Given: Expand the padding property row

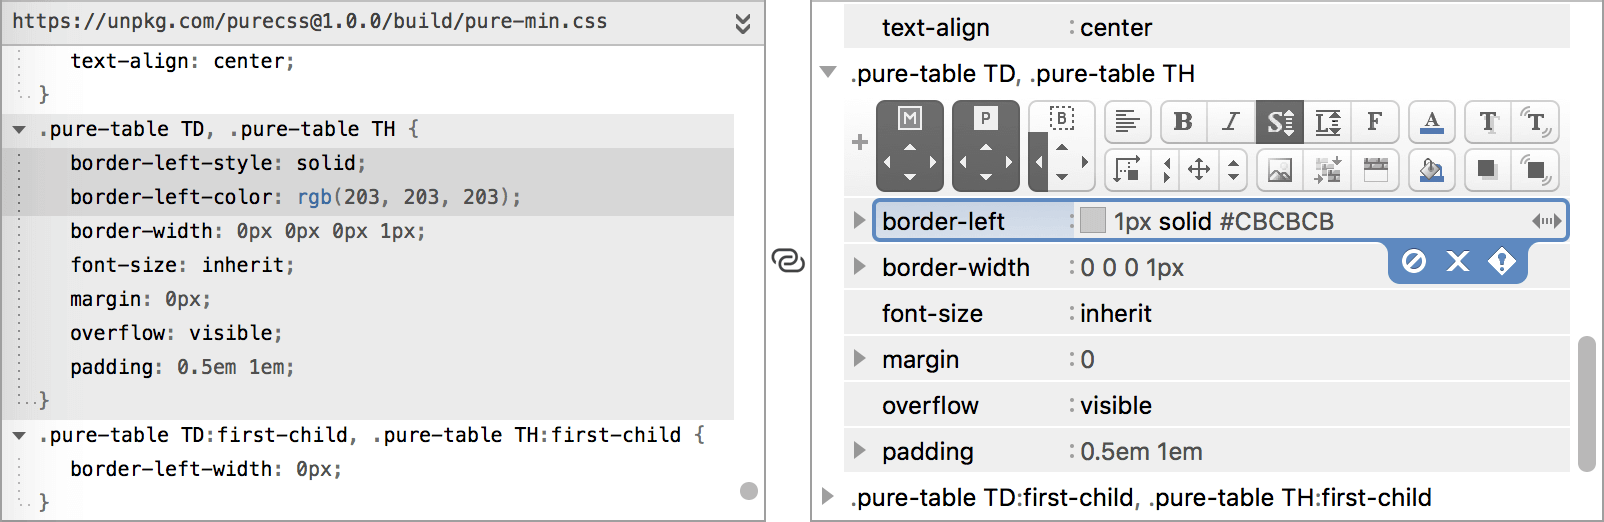Looking at the screenshot, I should point(859,451).
